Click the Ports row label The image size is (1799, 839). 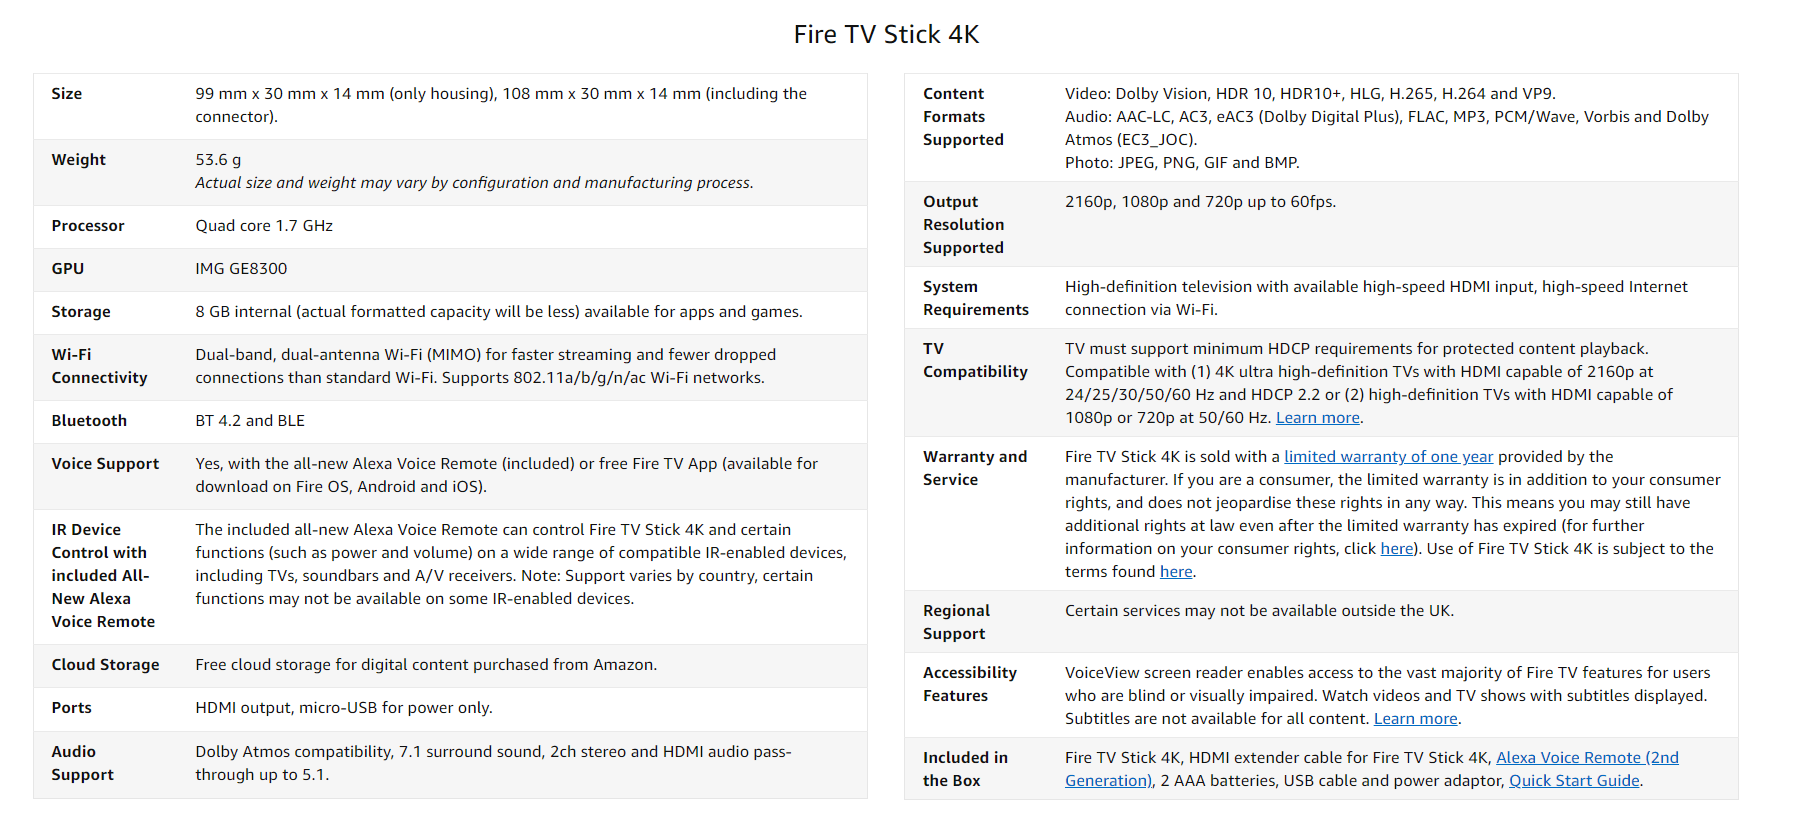coord(71,708)
